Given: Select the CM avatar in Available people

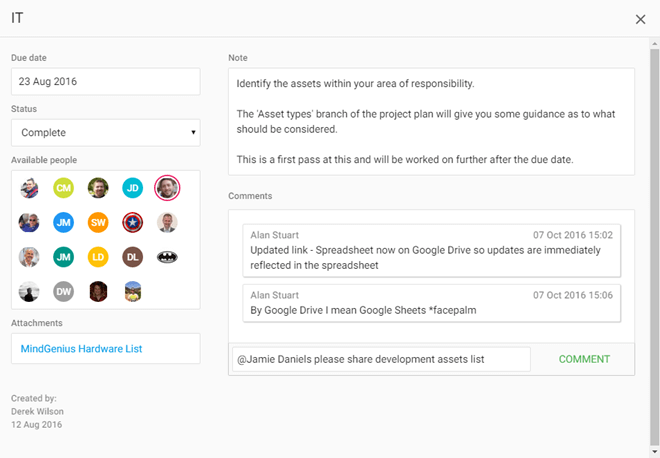Looking at the screenshot, I should coord(64,188).
